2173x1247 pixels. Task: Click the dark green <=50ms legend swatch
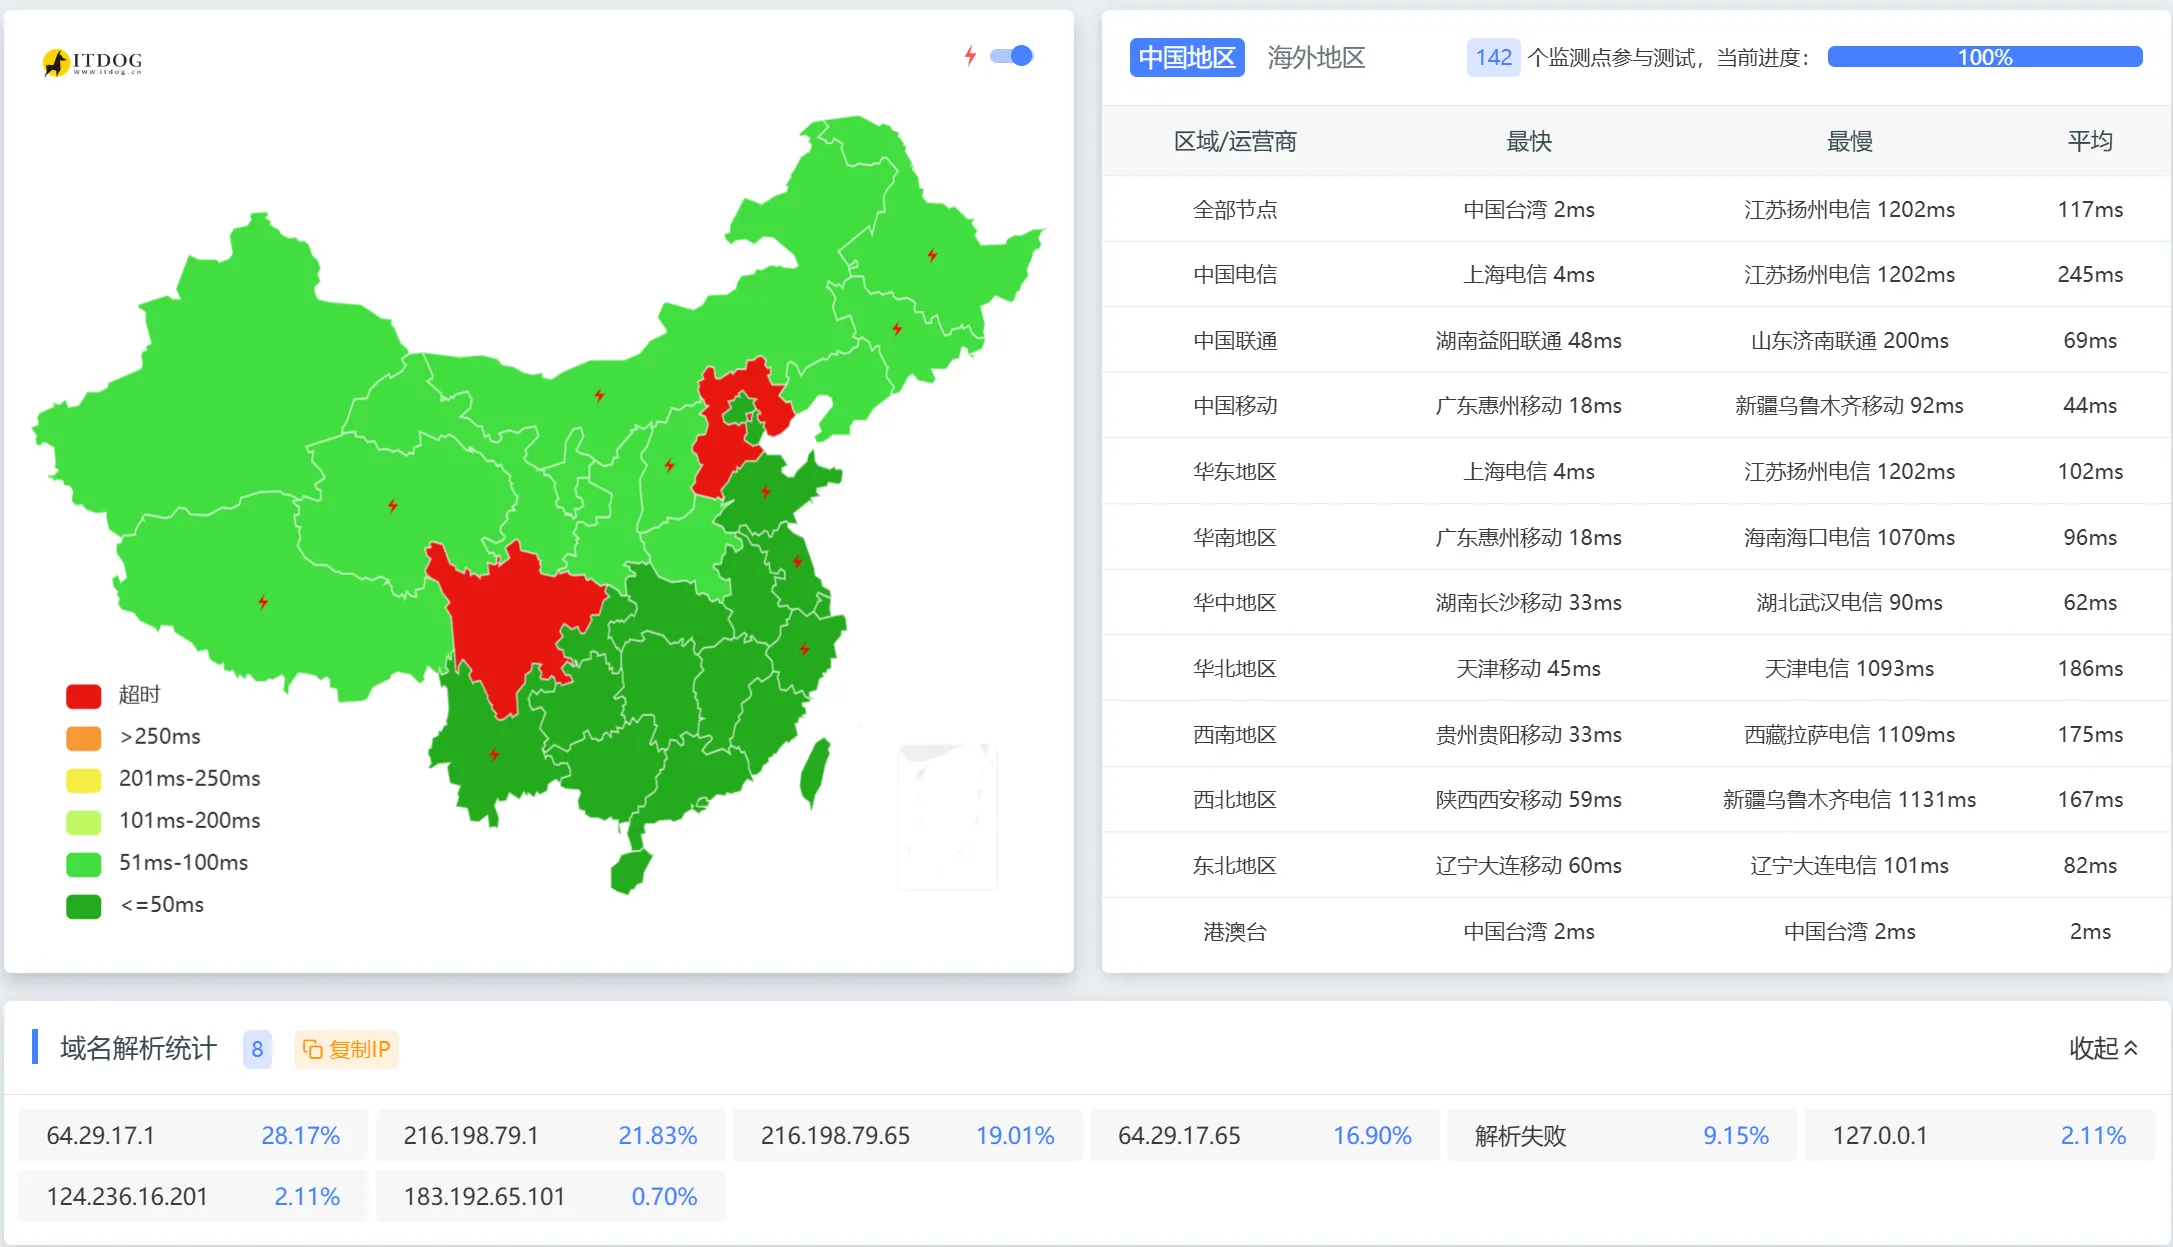click(x=84, y=906)
